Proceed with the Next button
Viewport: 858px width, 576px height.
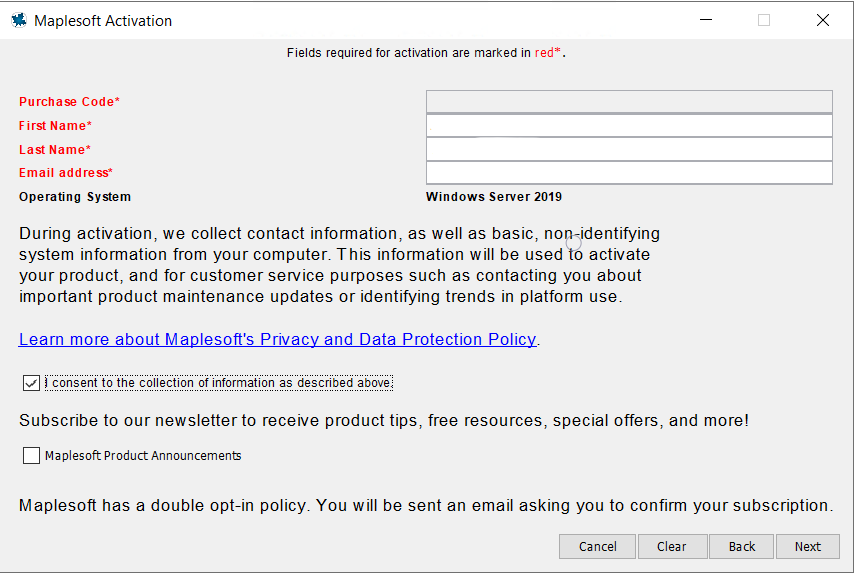808,546
